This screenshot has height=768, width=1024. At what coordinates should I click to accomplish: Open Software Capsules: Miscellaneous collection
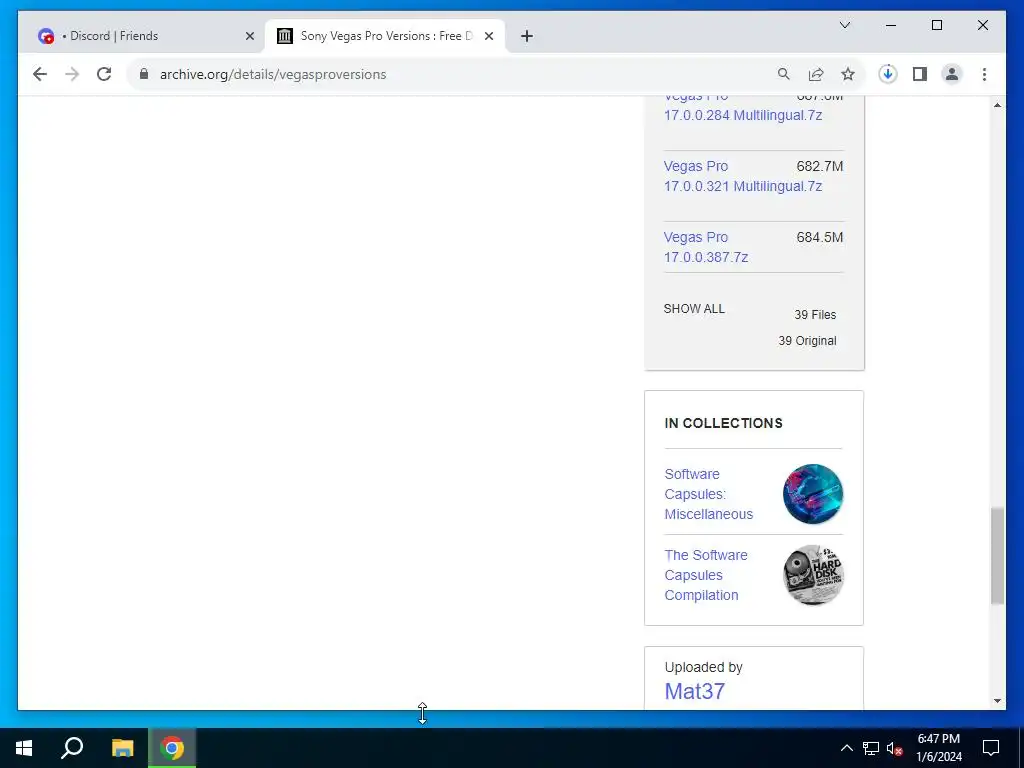(709, 494)
